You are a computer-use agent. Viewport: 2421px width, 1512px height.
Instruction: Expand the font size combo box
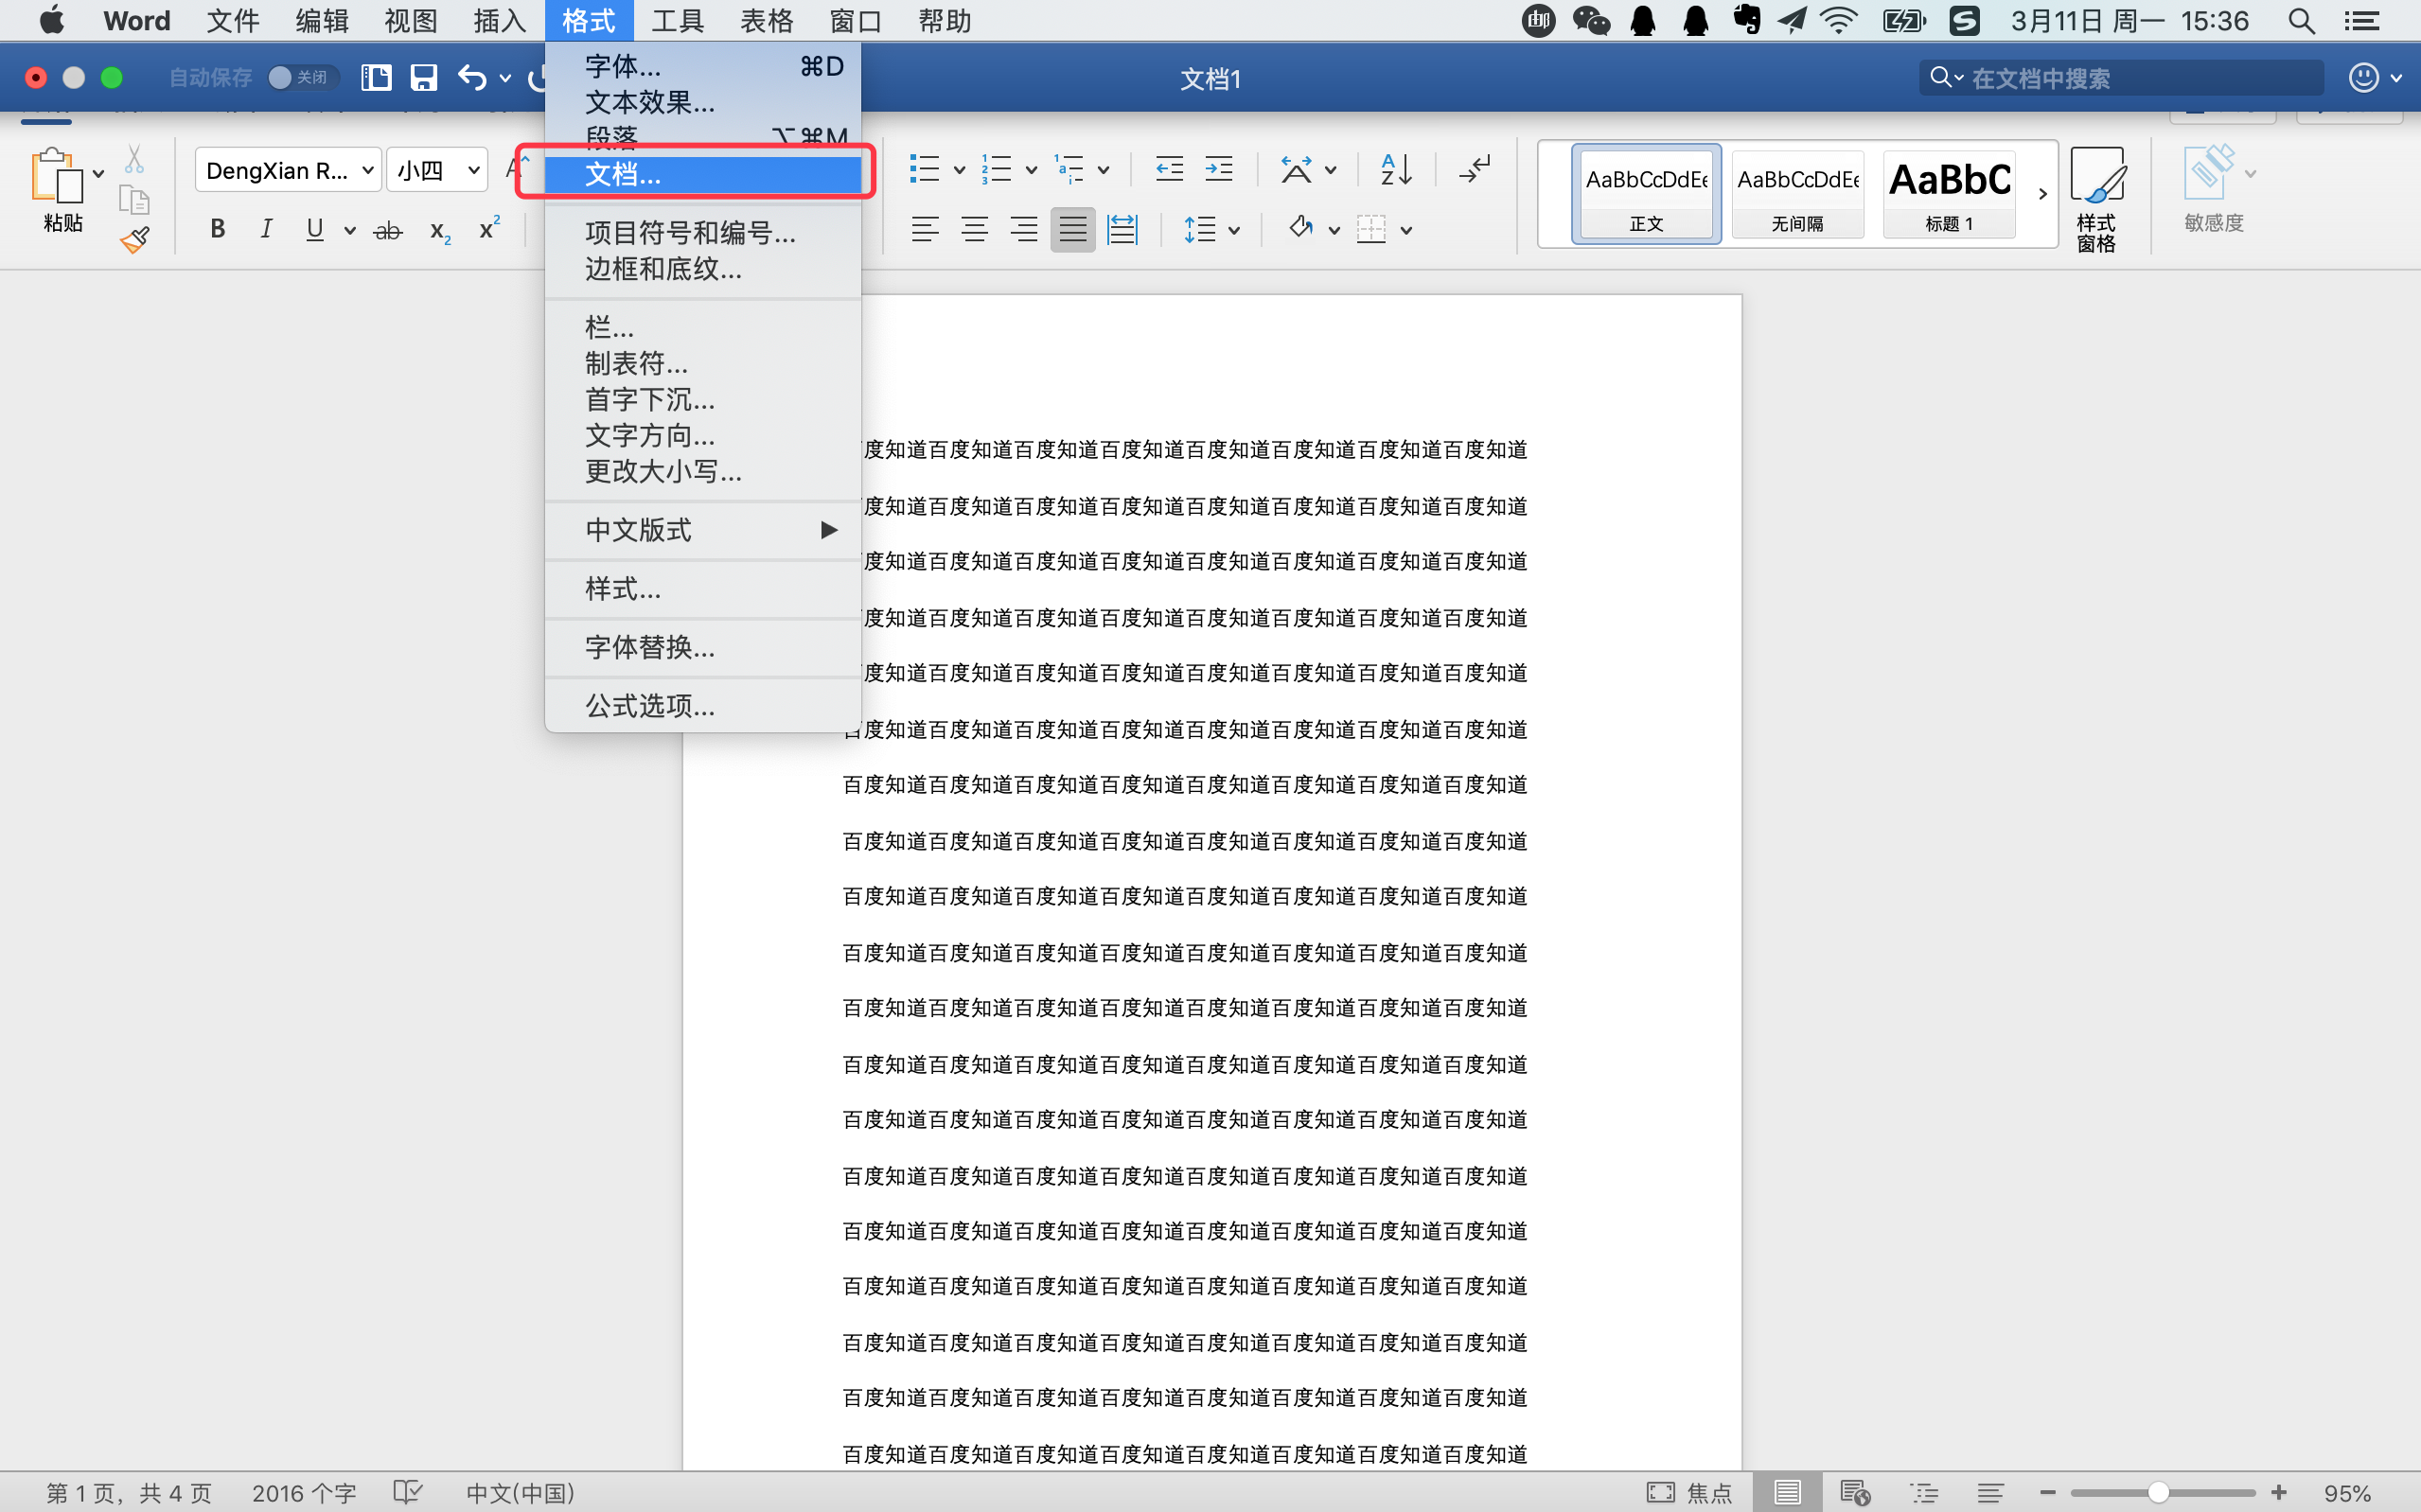click(473, 171)
